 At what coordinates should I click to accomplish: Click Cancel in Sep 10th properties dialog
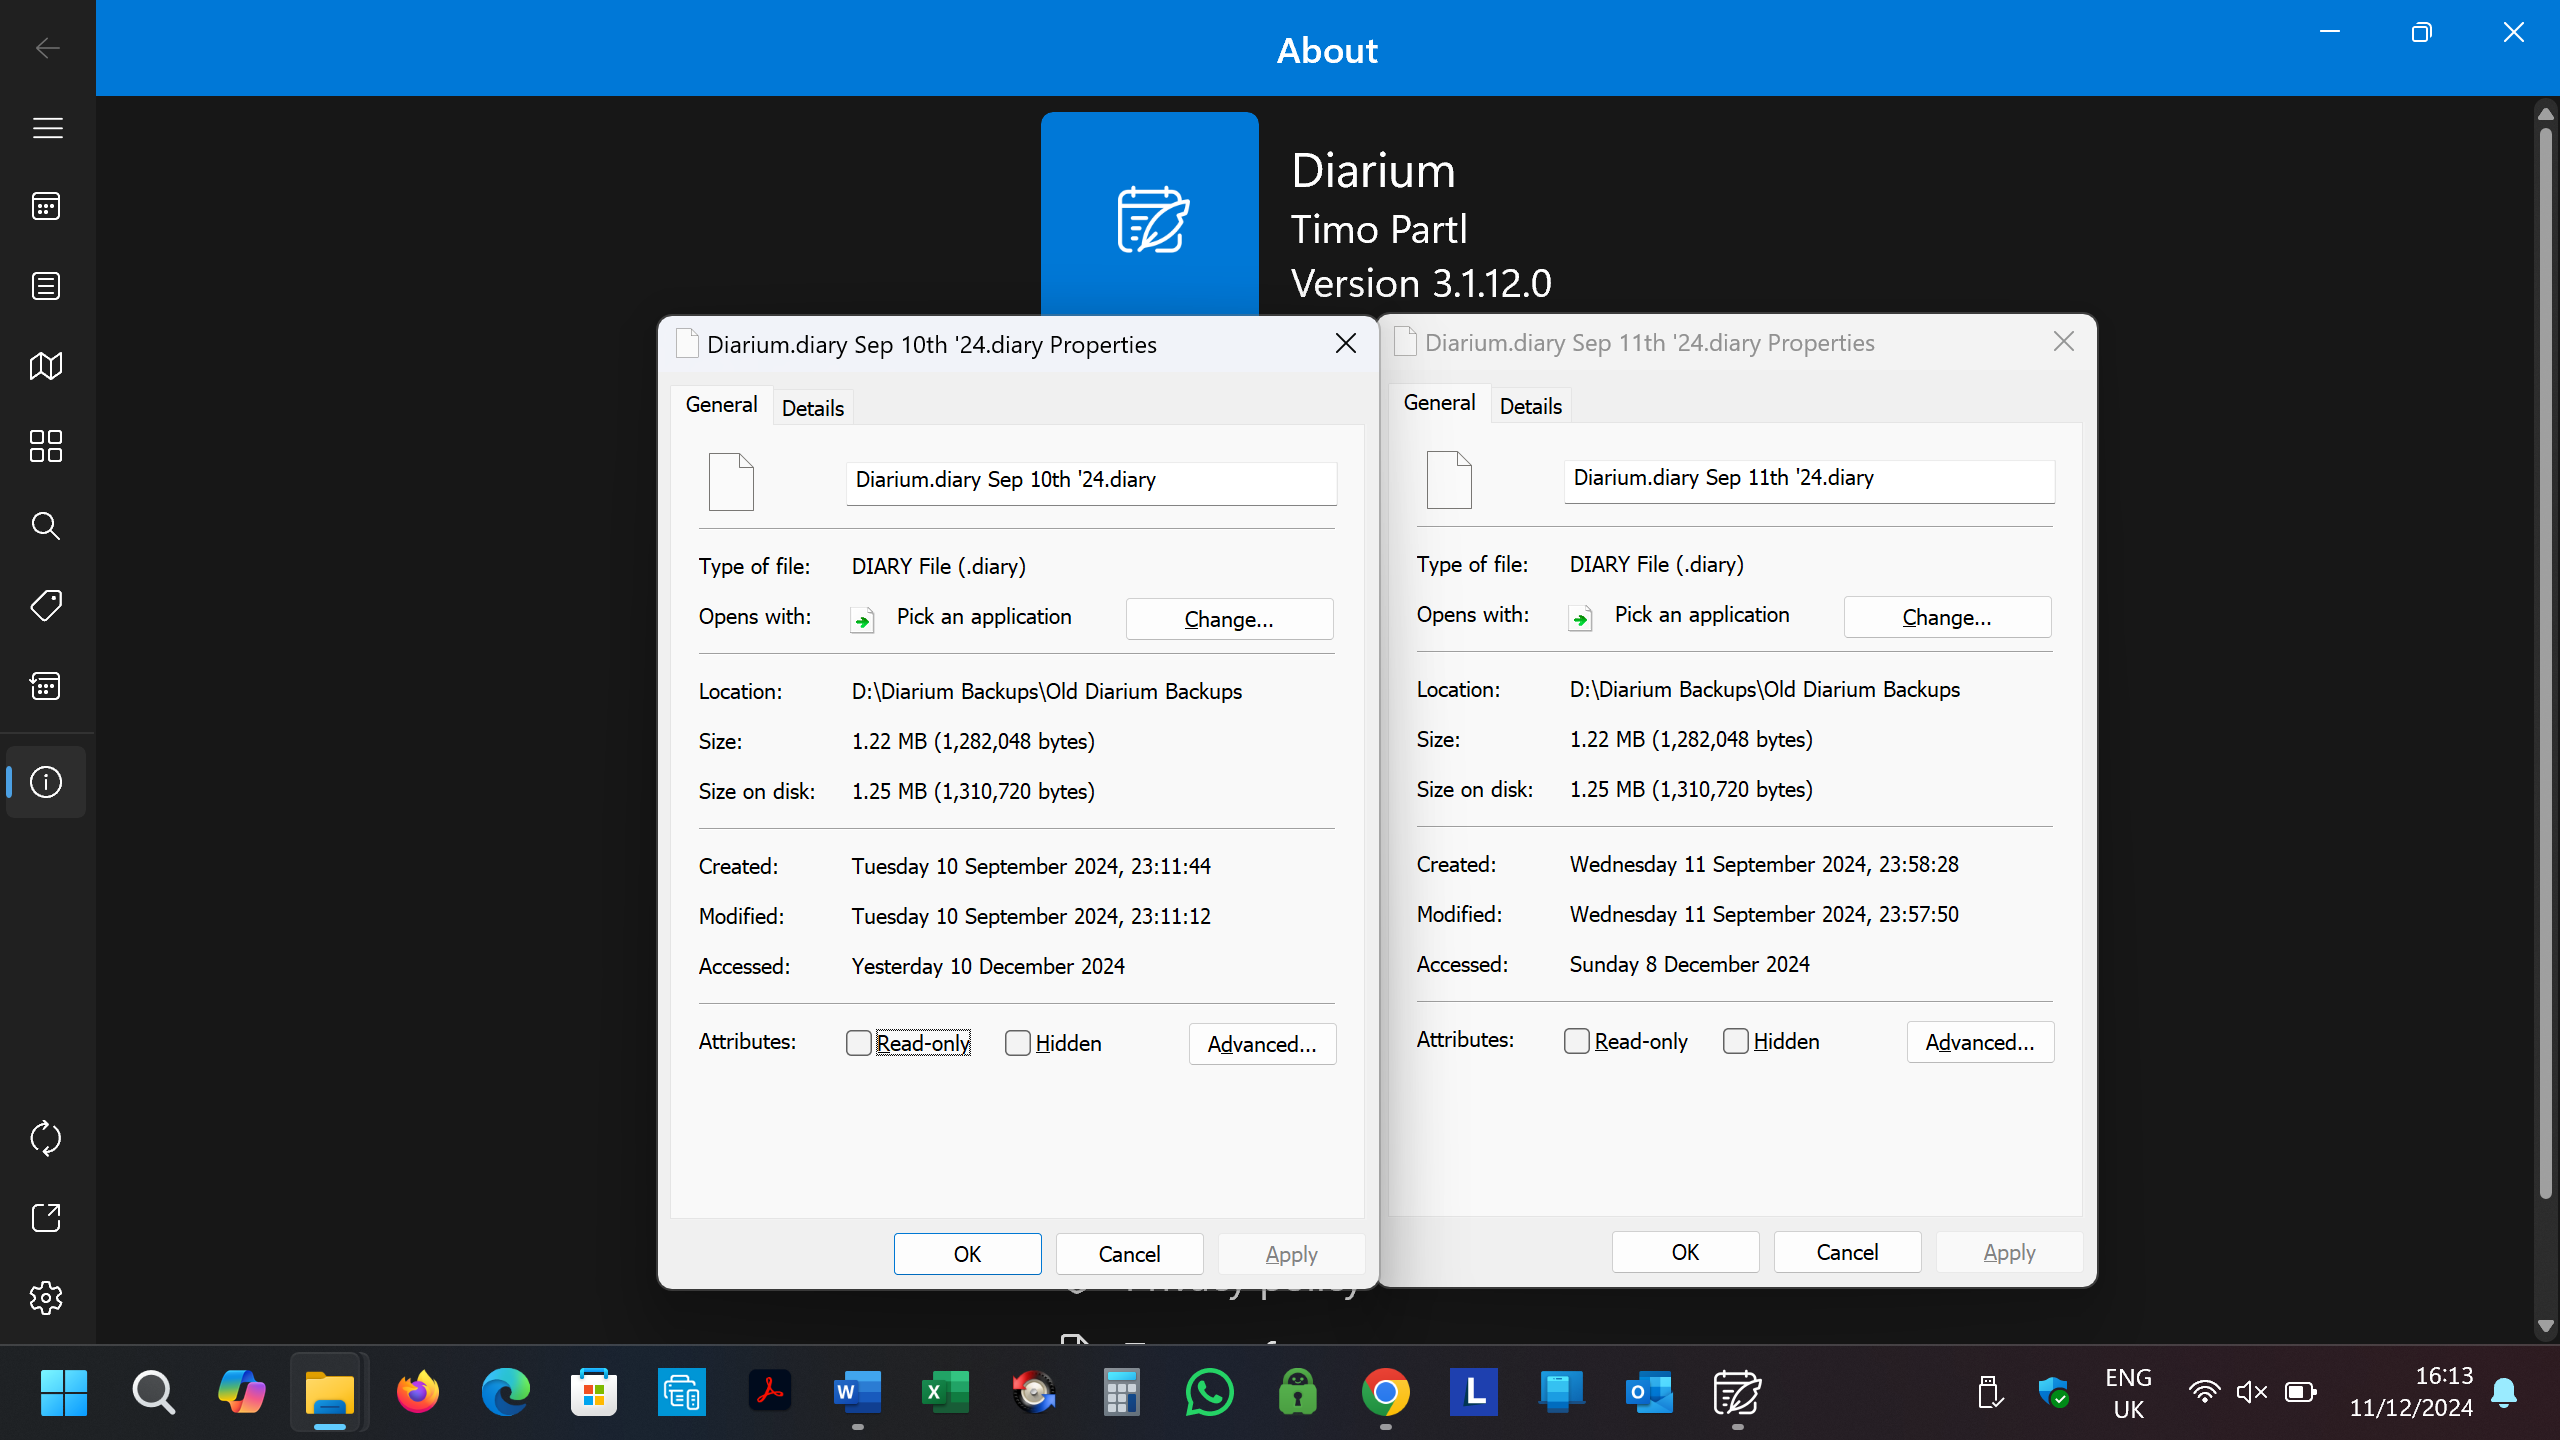(x=1129, y=1254)
